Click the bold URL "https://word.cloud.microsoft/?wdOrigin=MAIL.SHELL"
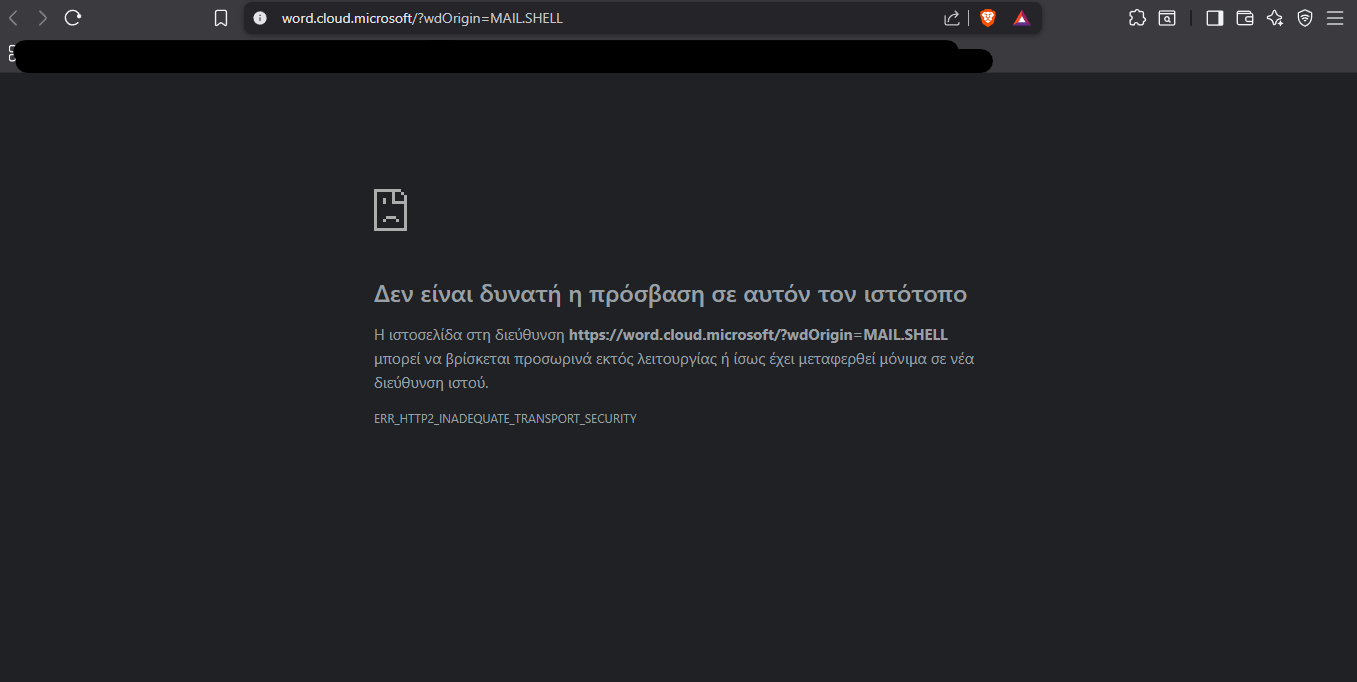Screen dimensions: 1357x682 (758, 334)
